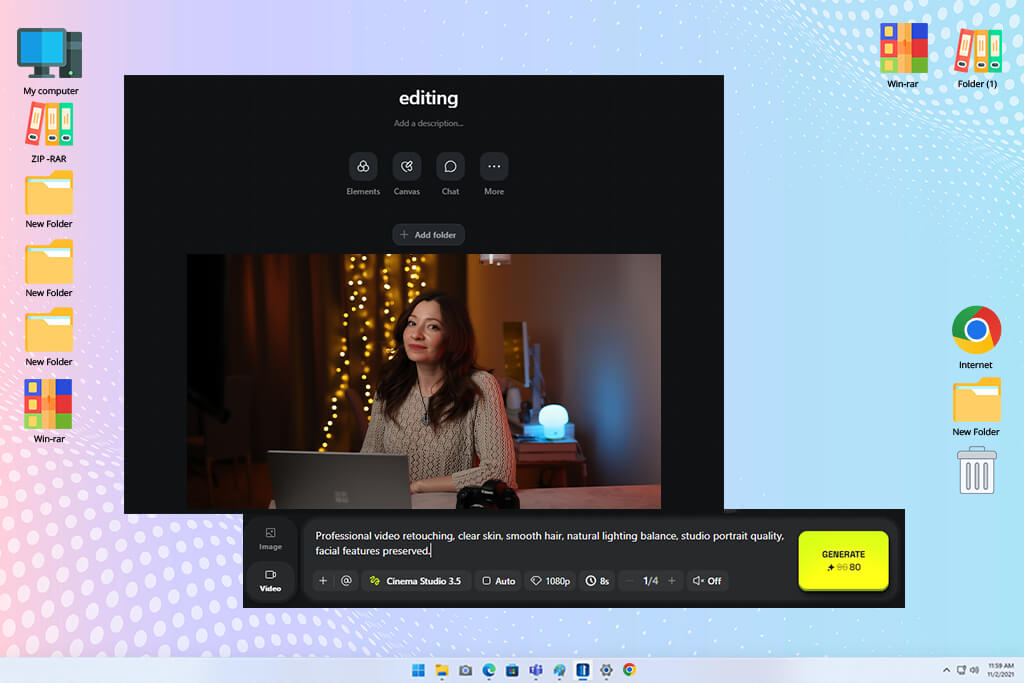Screen dimensions: 1024x683
Task: Open the ZIP -RAR desktop icon
Action: coord(49,133)
